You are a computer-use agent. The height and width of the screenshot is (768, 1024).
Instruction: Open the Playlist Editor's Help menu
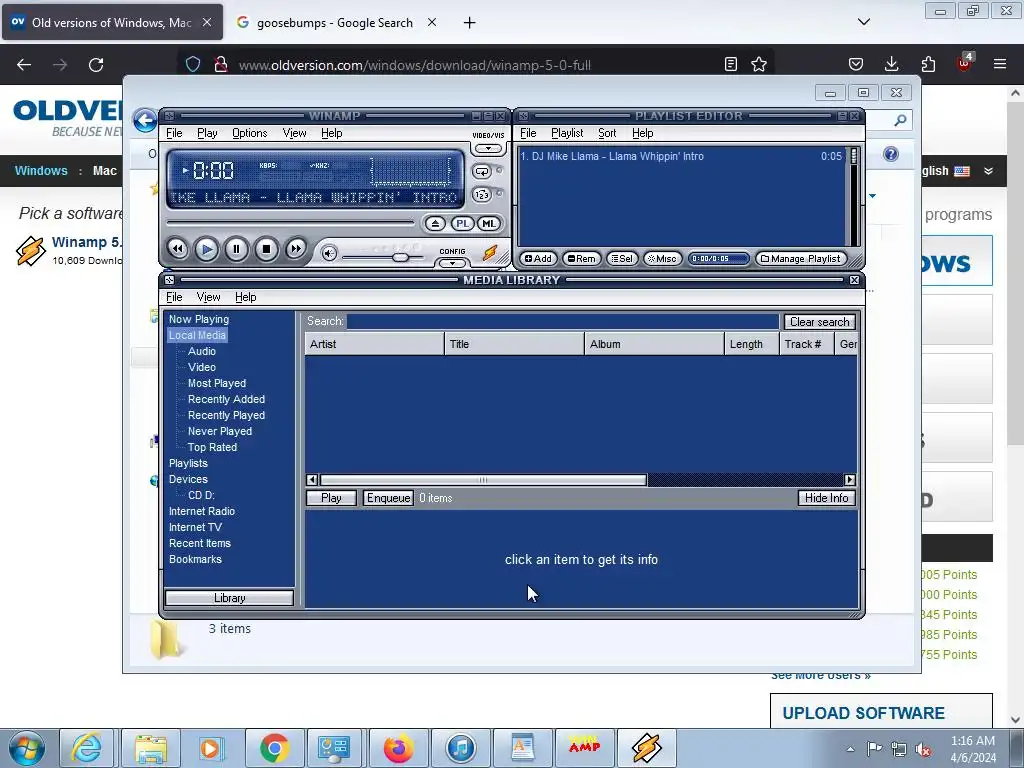pyautogui.click(x=643, y=133)
